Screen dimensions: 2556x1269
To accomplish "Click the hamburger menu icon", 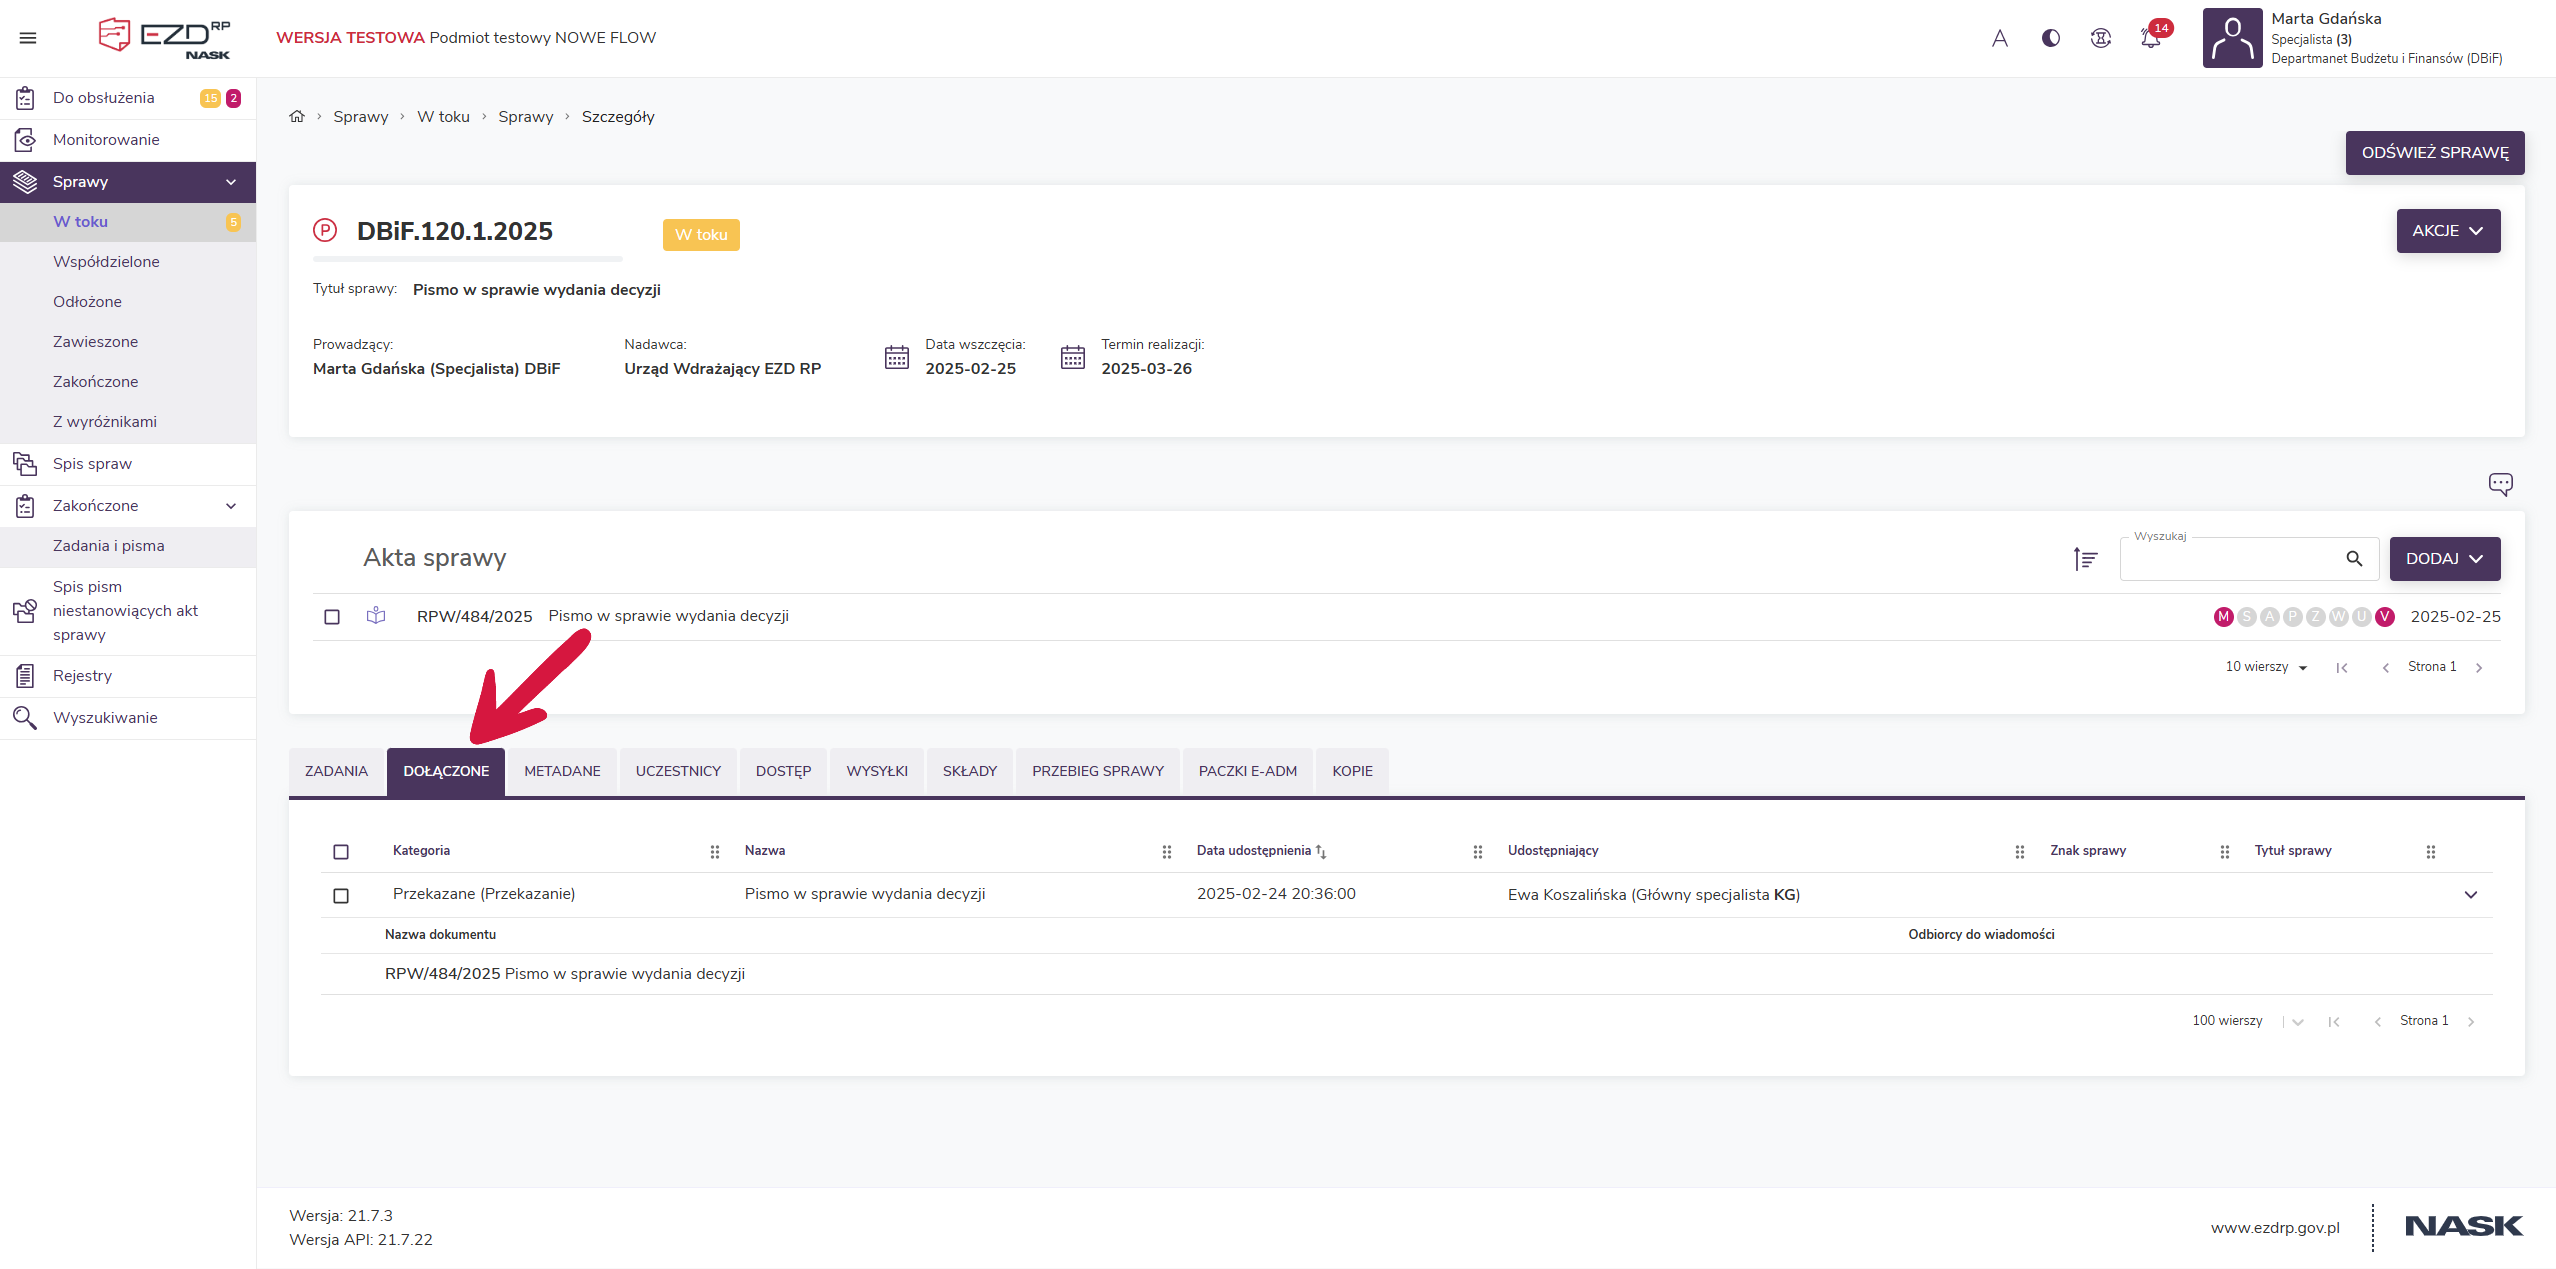I will pyautogui.click(x=28, y=38).
